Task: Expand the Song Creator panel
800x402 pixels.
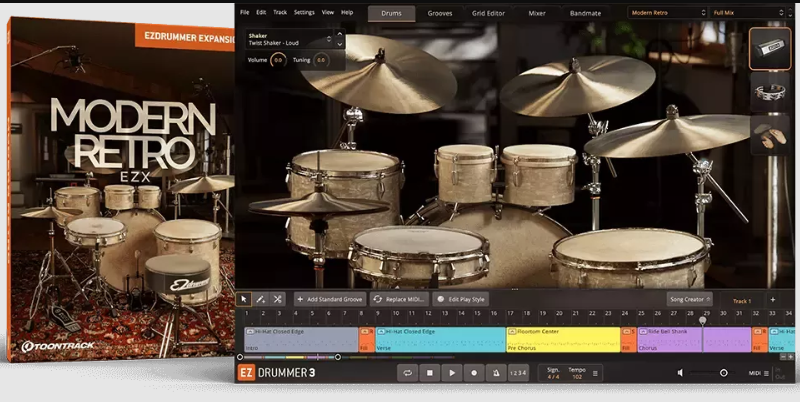Action: coord(689,299)
